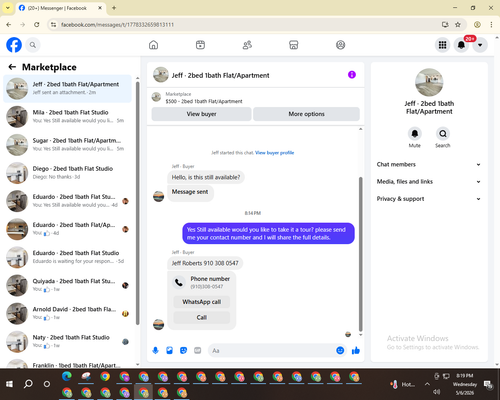
Task: Click the WhatsApp call button
Action: pos(202,302)
